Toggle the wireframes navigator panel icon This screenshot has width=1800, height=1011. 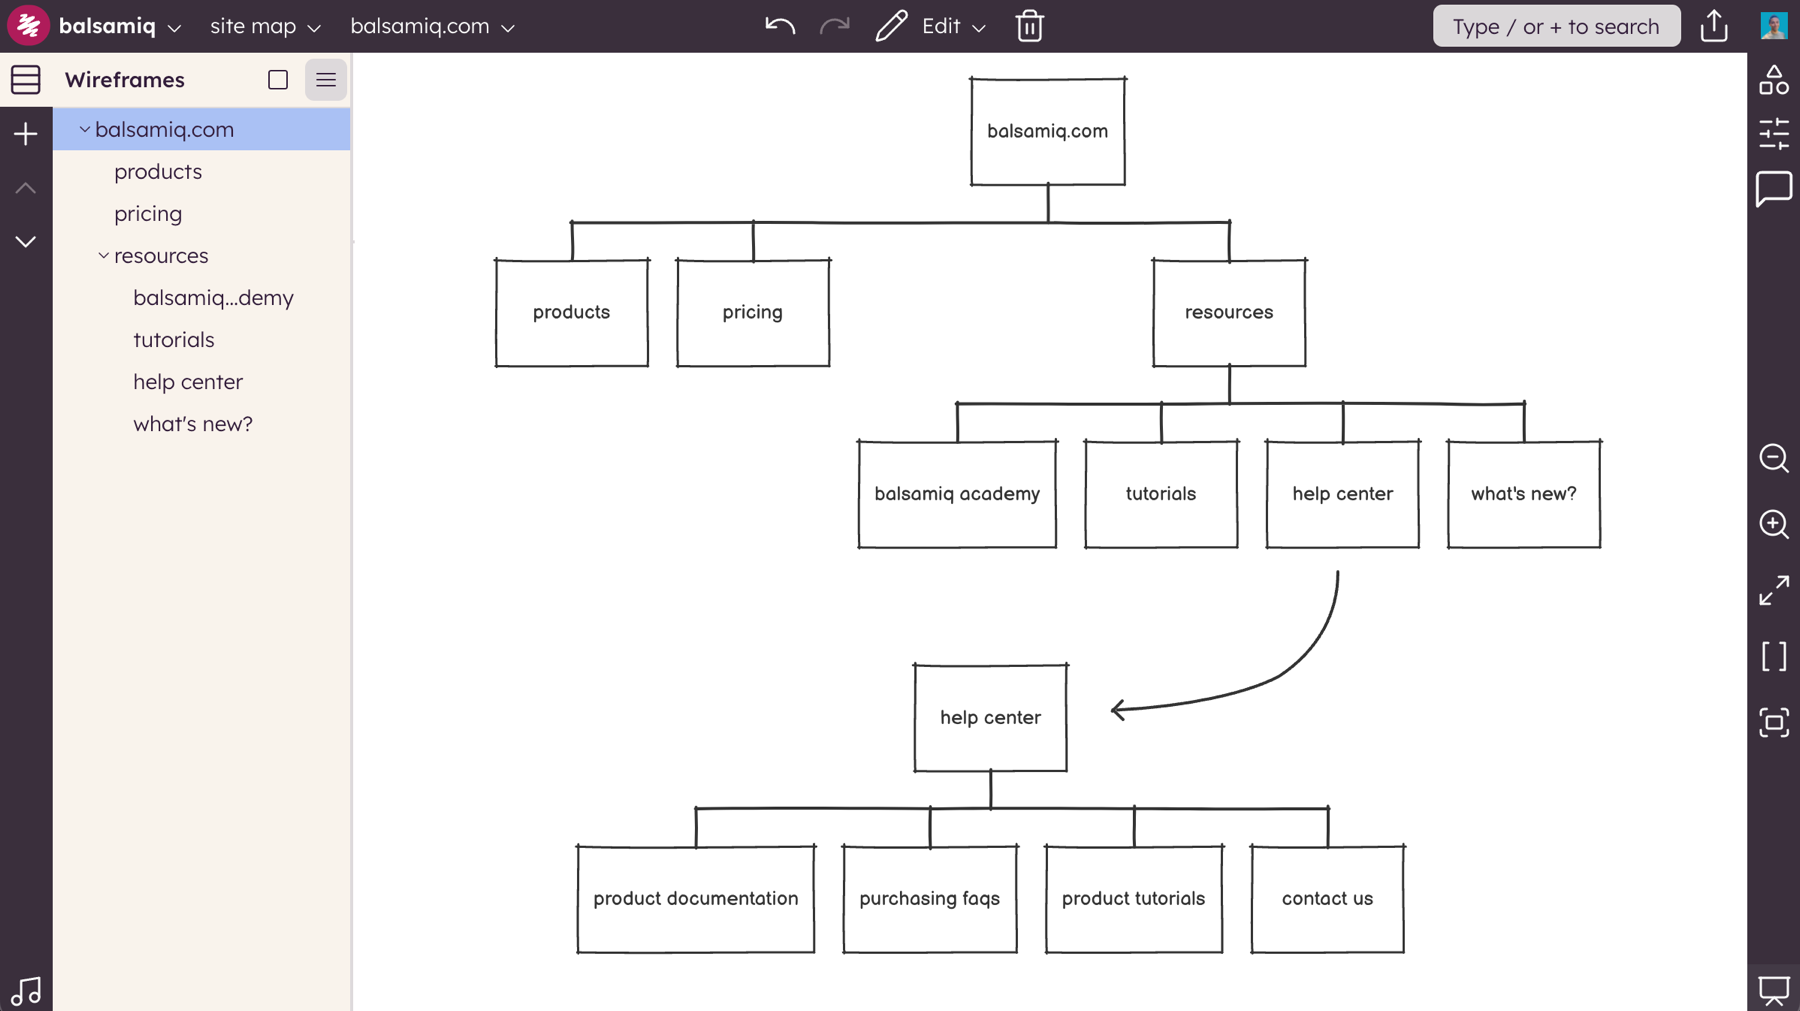click(x=26, y=80)
